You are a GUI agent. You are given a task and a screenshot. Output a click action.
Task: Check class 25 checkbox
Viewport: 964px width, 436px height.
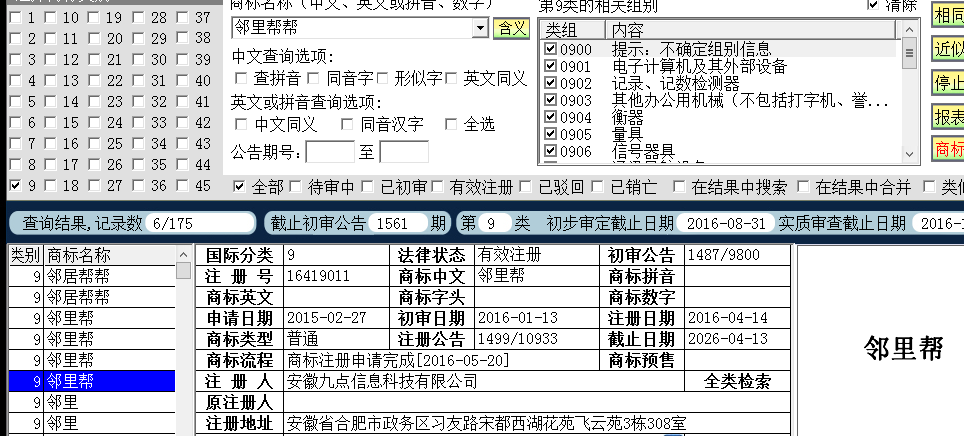tap(93, 144)
